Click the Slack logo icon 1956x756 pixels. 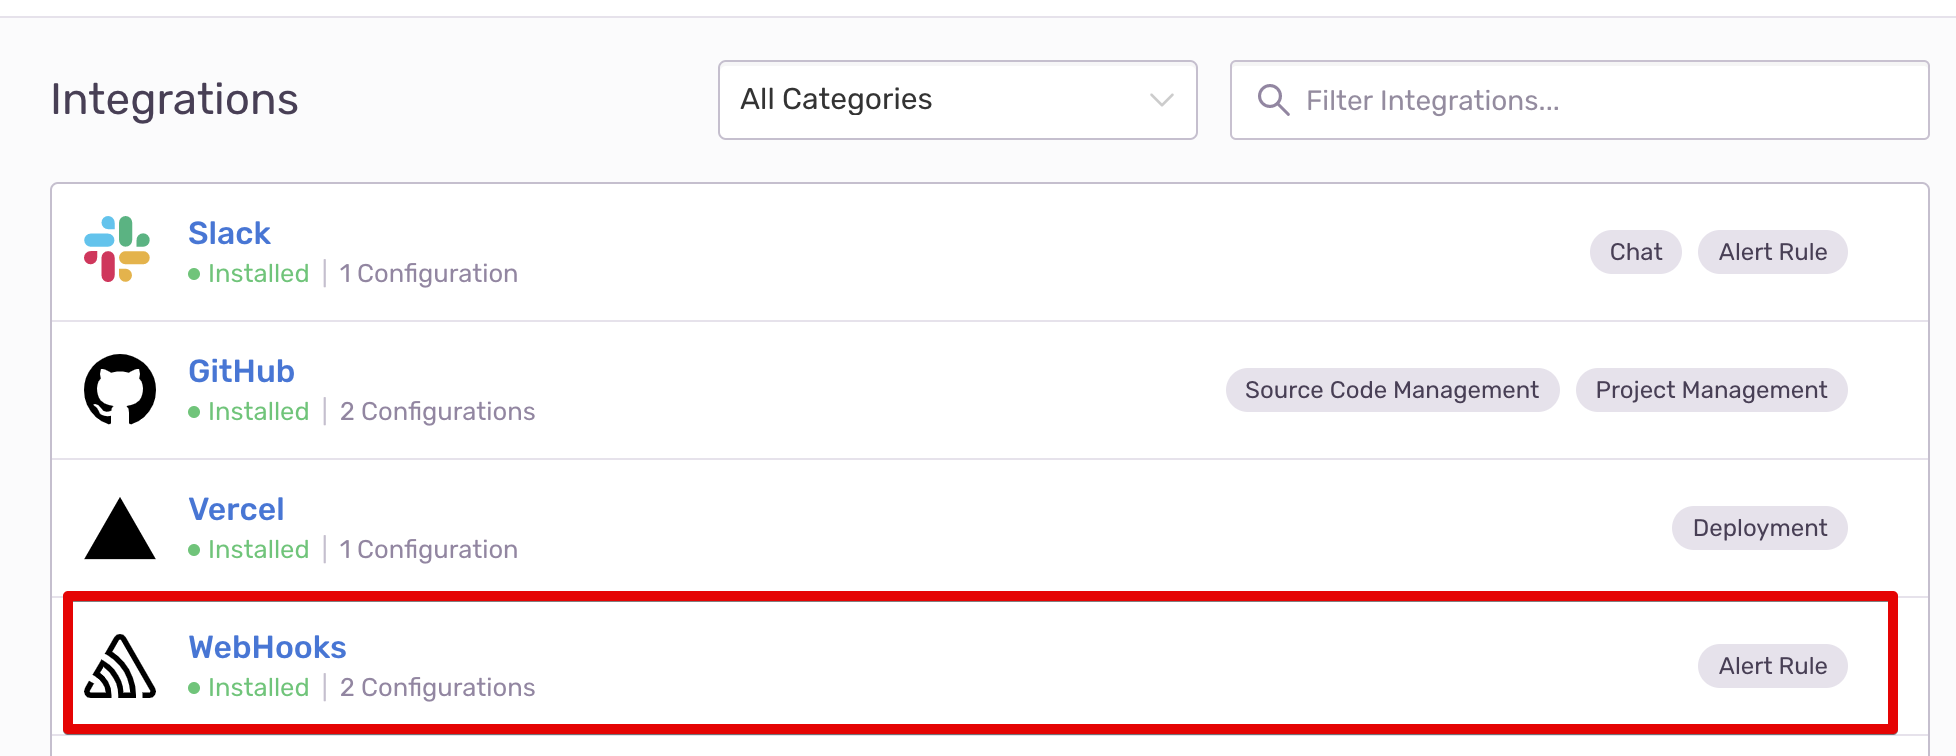pos(117,250)
